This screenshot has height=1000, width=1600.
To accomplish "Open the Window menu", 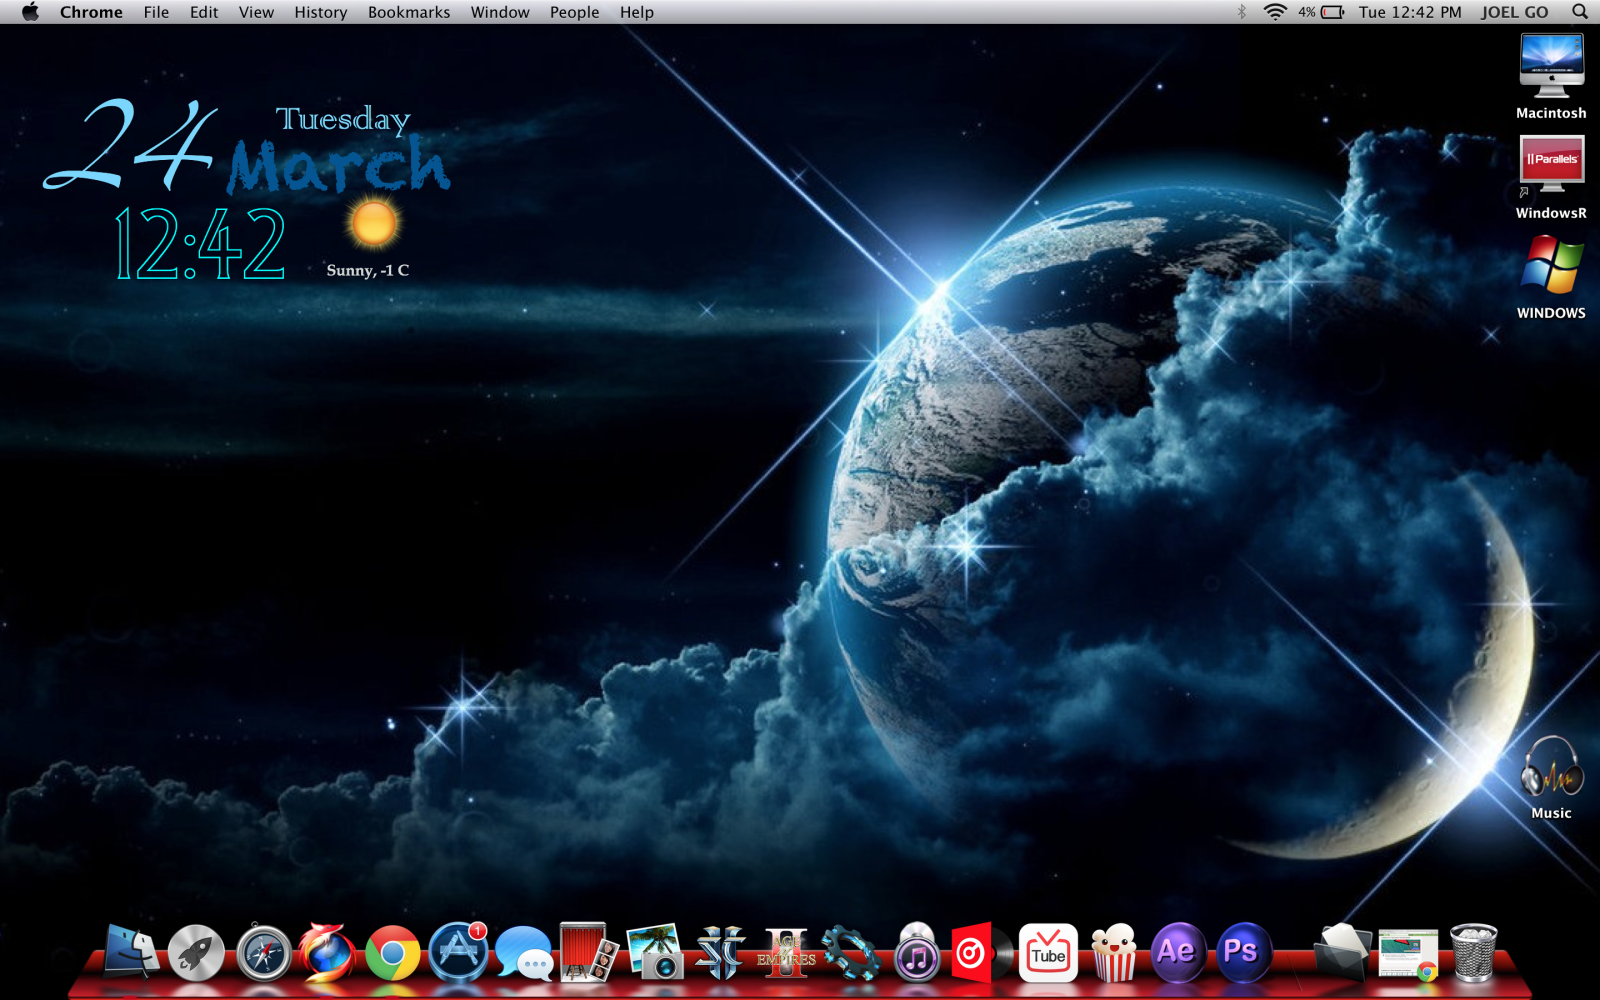I will tap(500, 12).
